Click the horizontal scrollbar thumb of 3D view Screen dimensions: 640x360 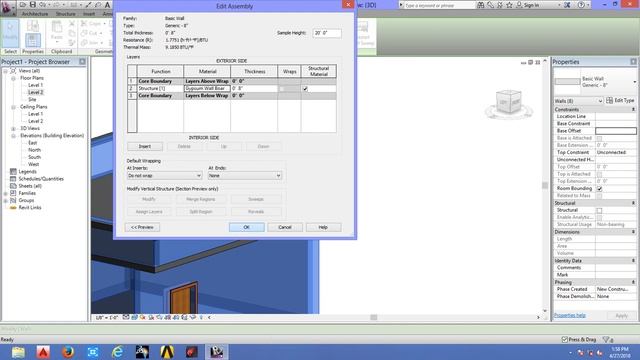[373, 317]
